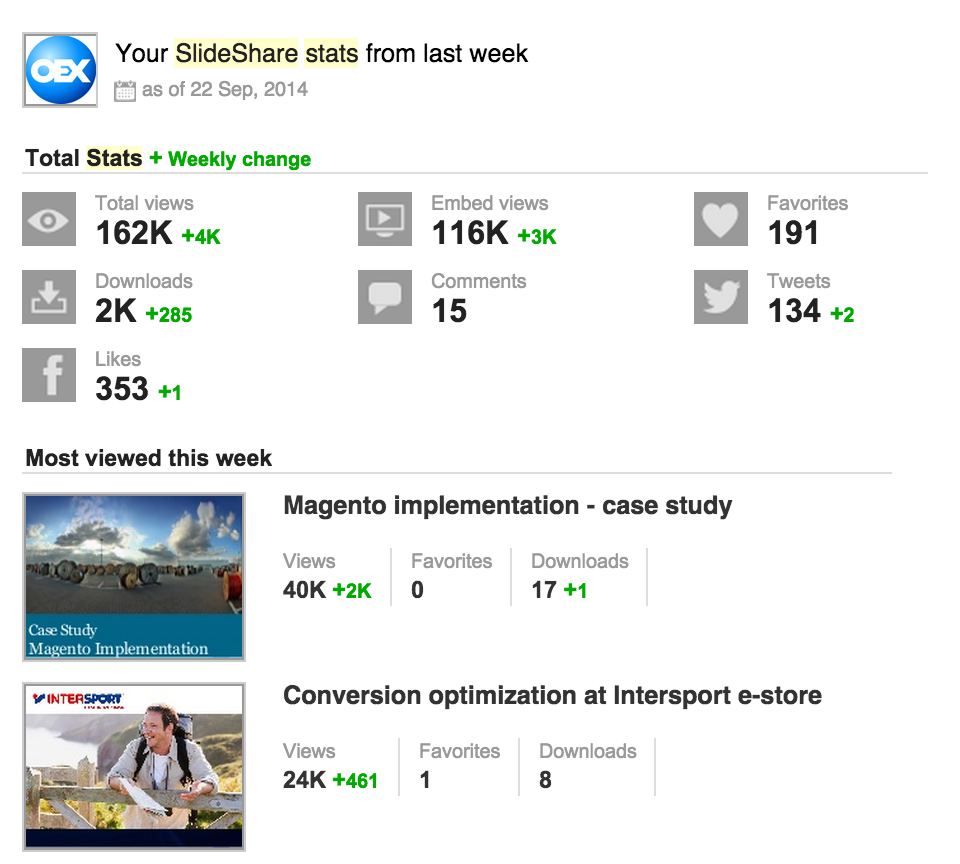
Task: Click the OEX profile logo
Action: coord(60,70)
